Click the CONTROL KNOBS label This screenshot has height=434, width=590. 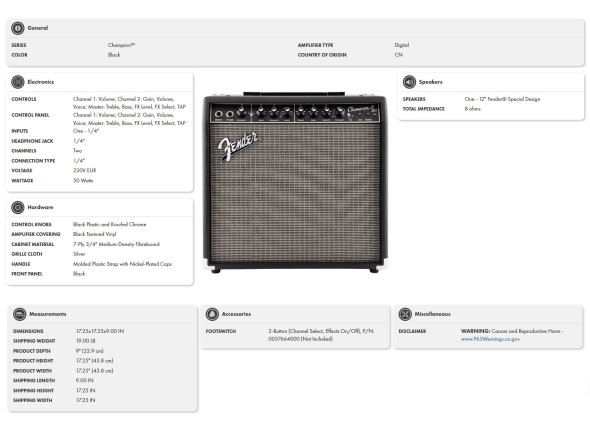click(x=31, y=224)
